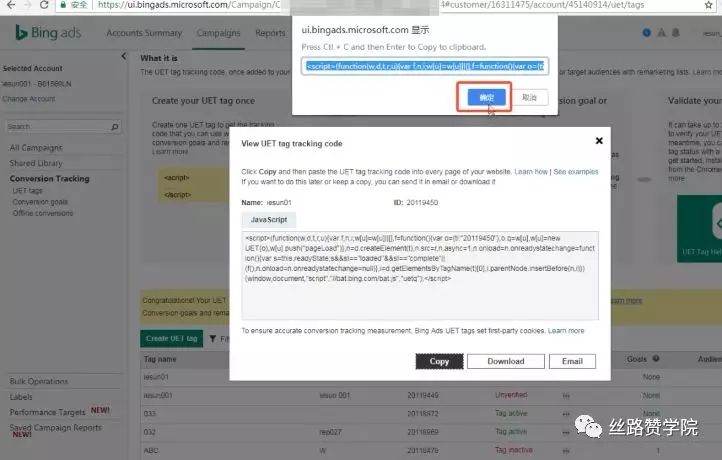Open Campaigns tab

(x=218, y=33)
